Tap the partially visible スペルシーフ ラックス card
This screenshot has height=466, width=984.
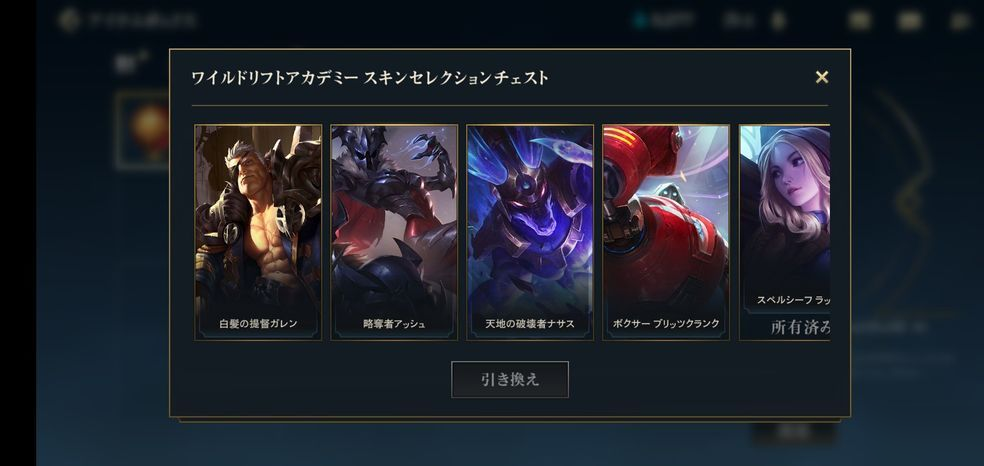tap(784, 233)
